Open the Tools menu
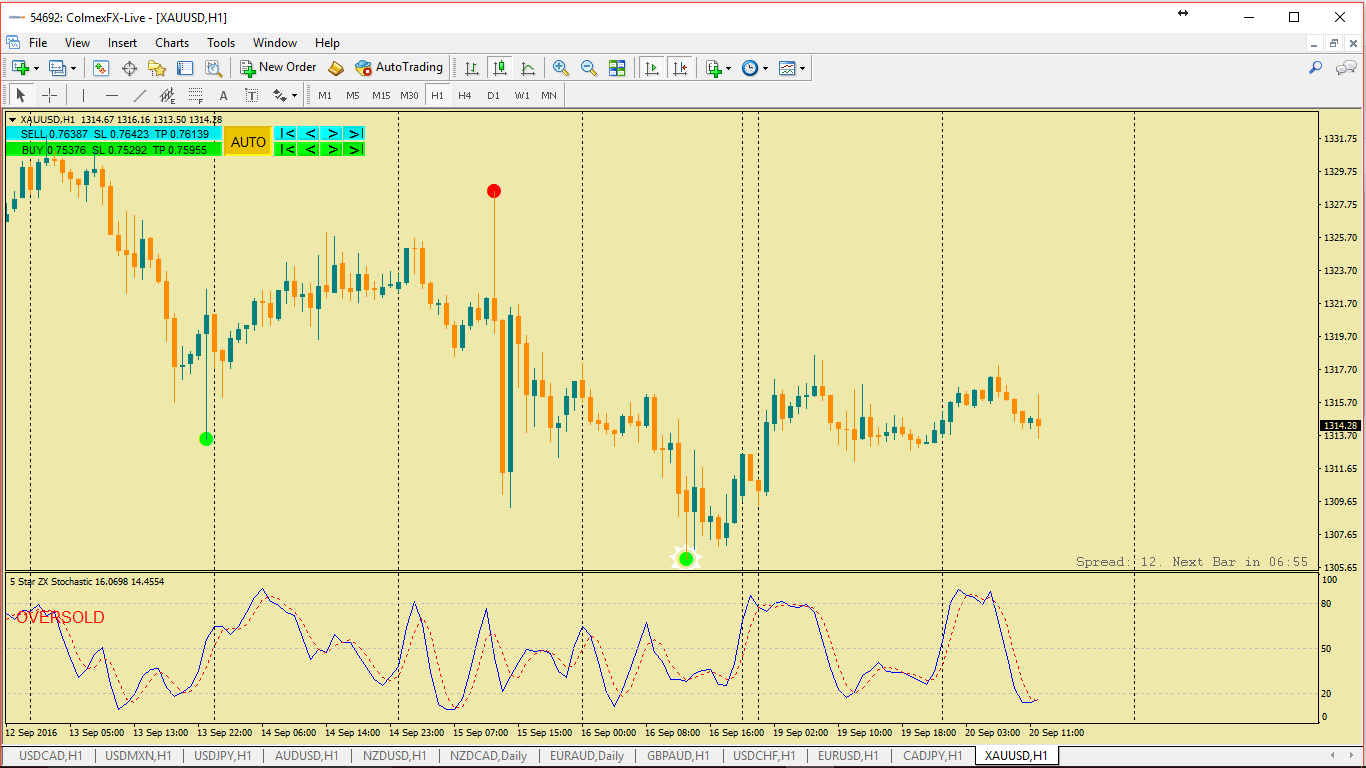 pos(221,43)
